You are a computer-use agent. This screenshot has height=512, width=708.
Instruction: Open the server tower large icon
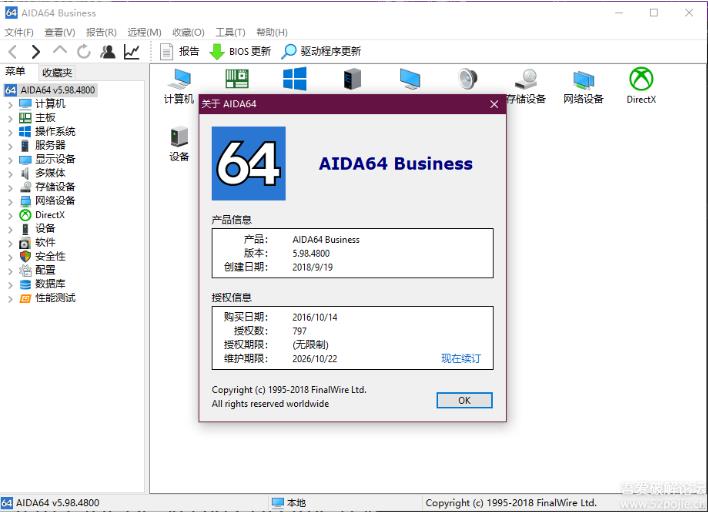pos(352,79)
